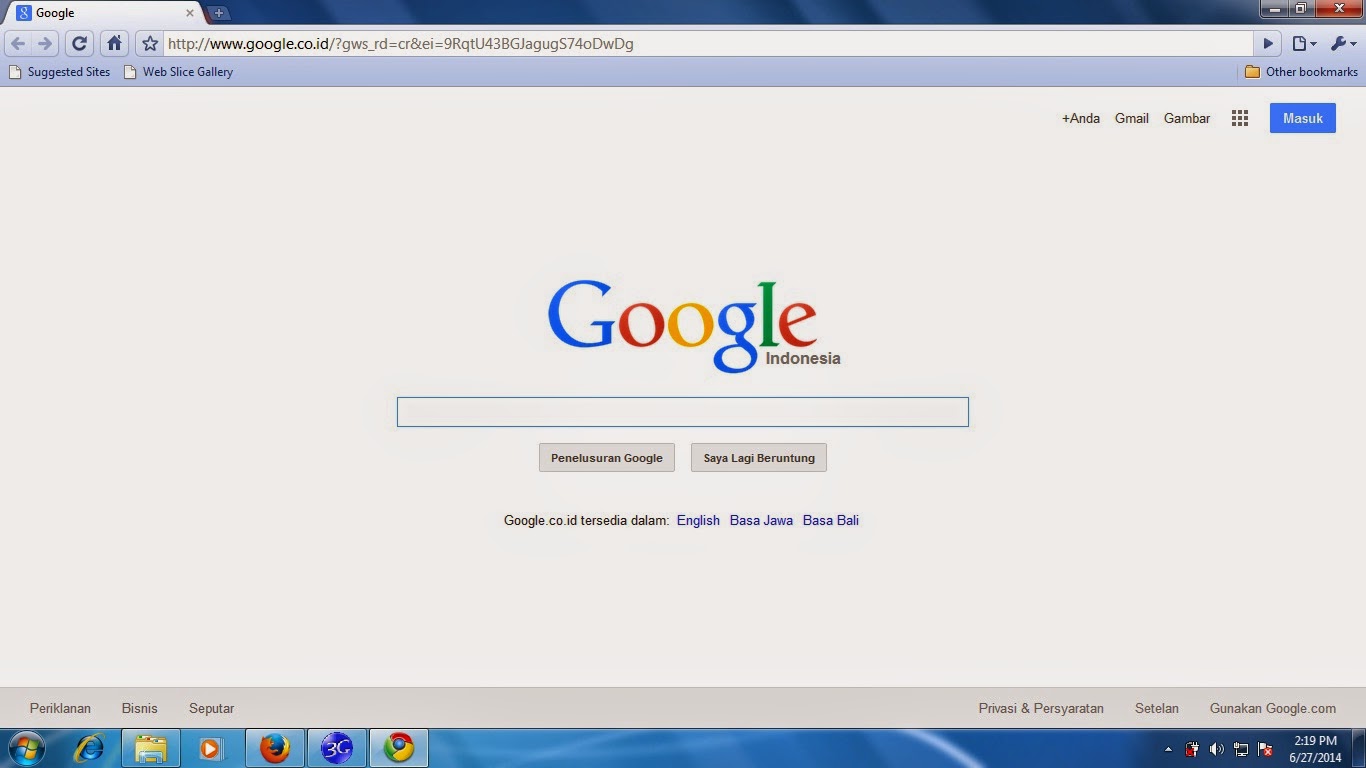Launch Firefox from the taskbar
The image size is (1366, 768).
pyautogui.click(x=274, y=748)
